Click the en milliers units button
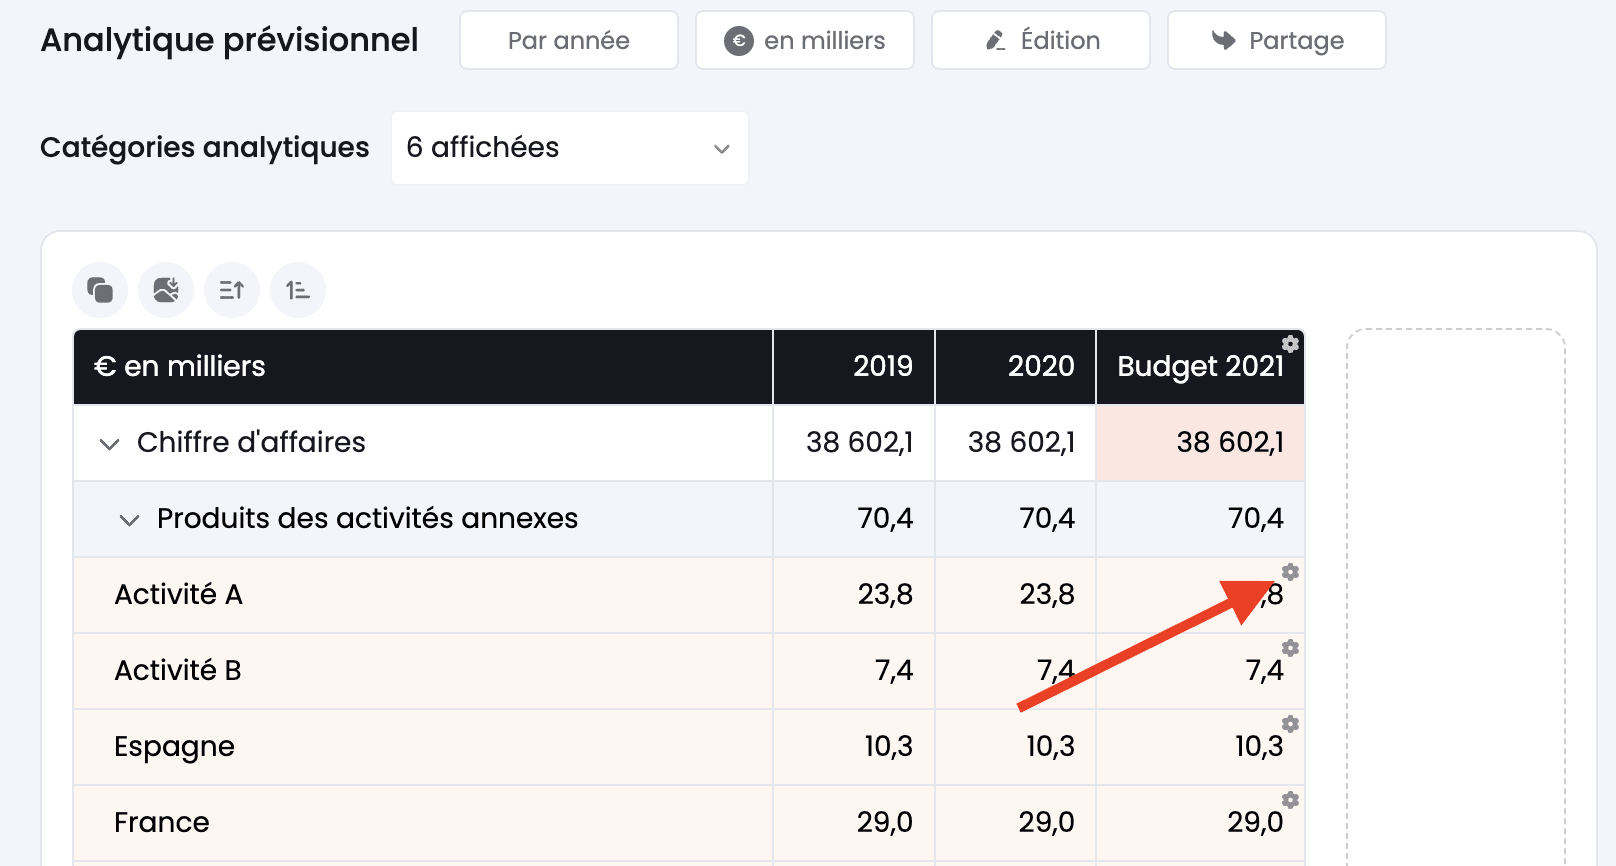Image resolution: width=1616 pixels, height=866 pixels. (x=805, y=40)
